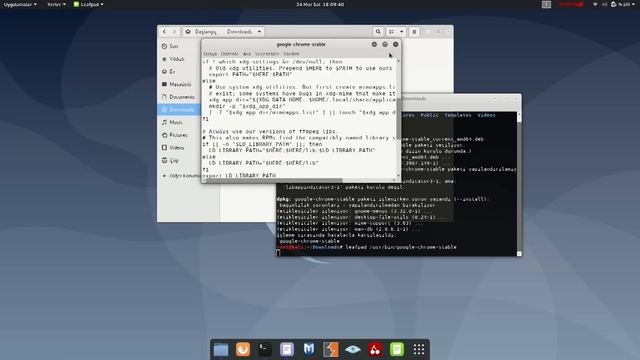Click the 'Public' folder name in terminal
The width and height of the screenshot is (640, 360).
429,115
